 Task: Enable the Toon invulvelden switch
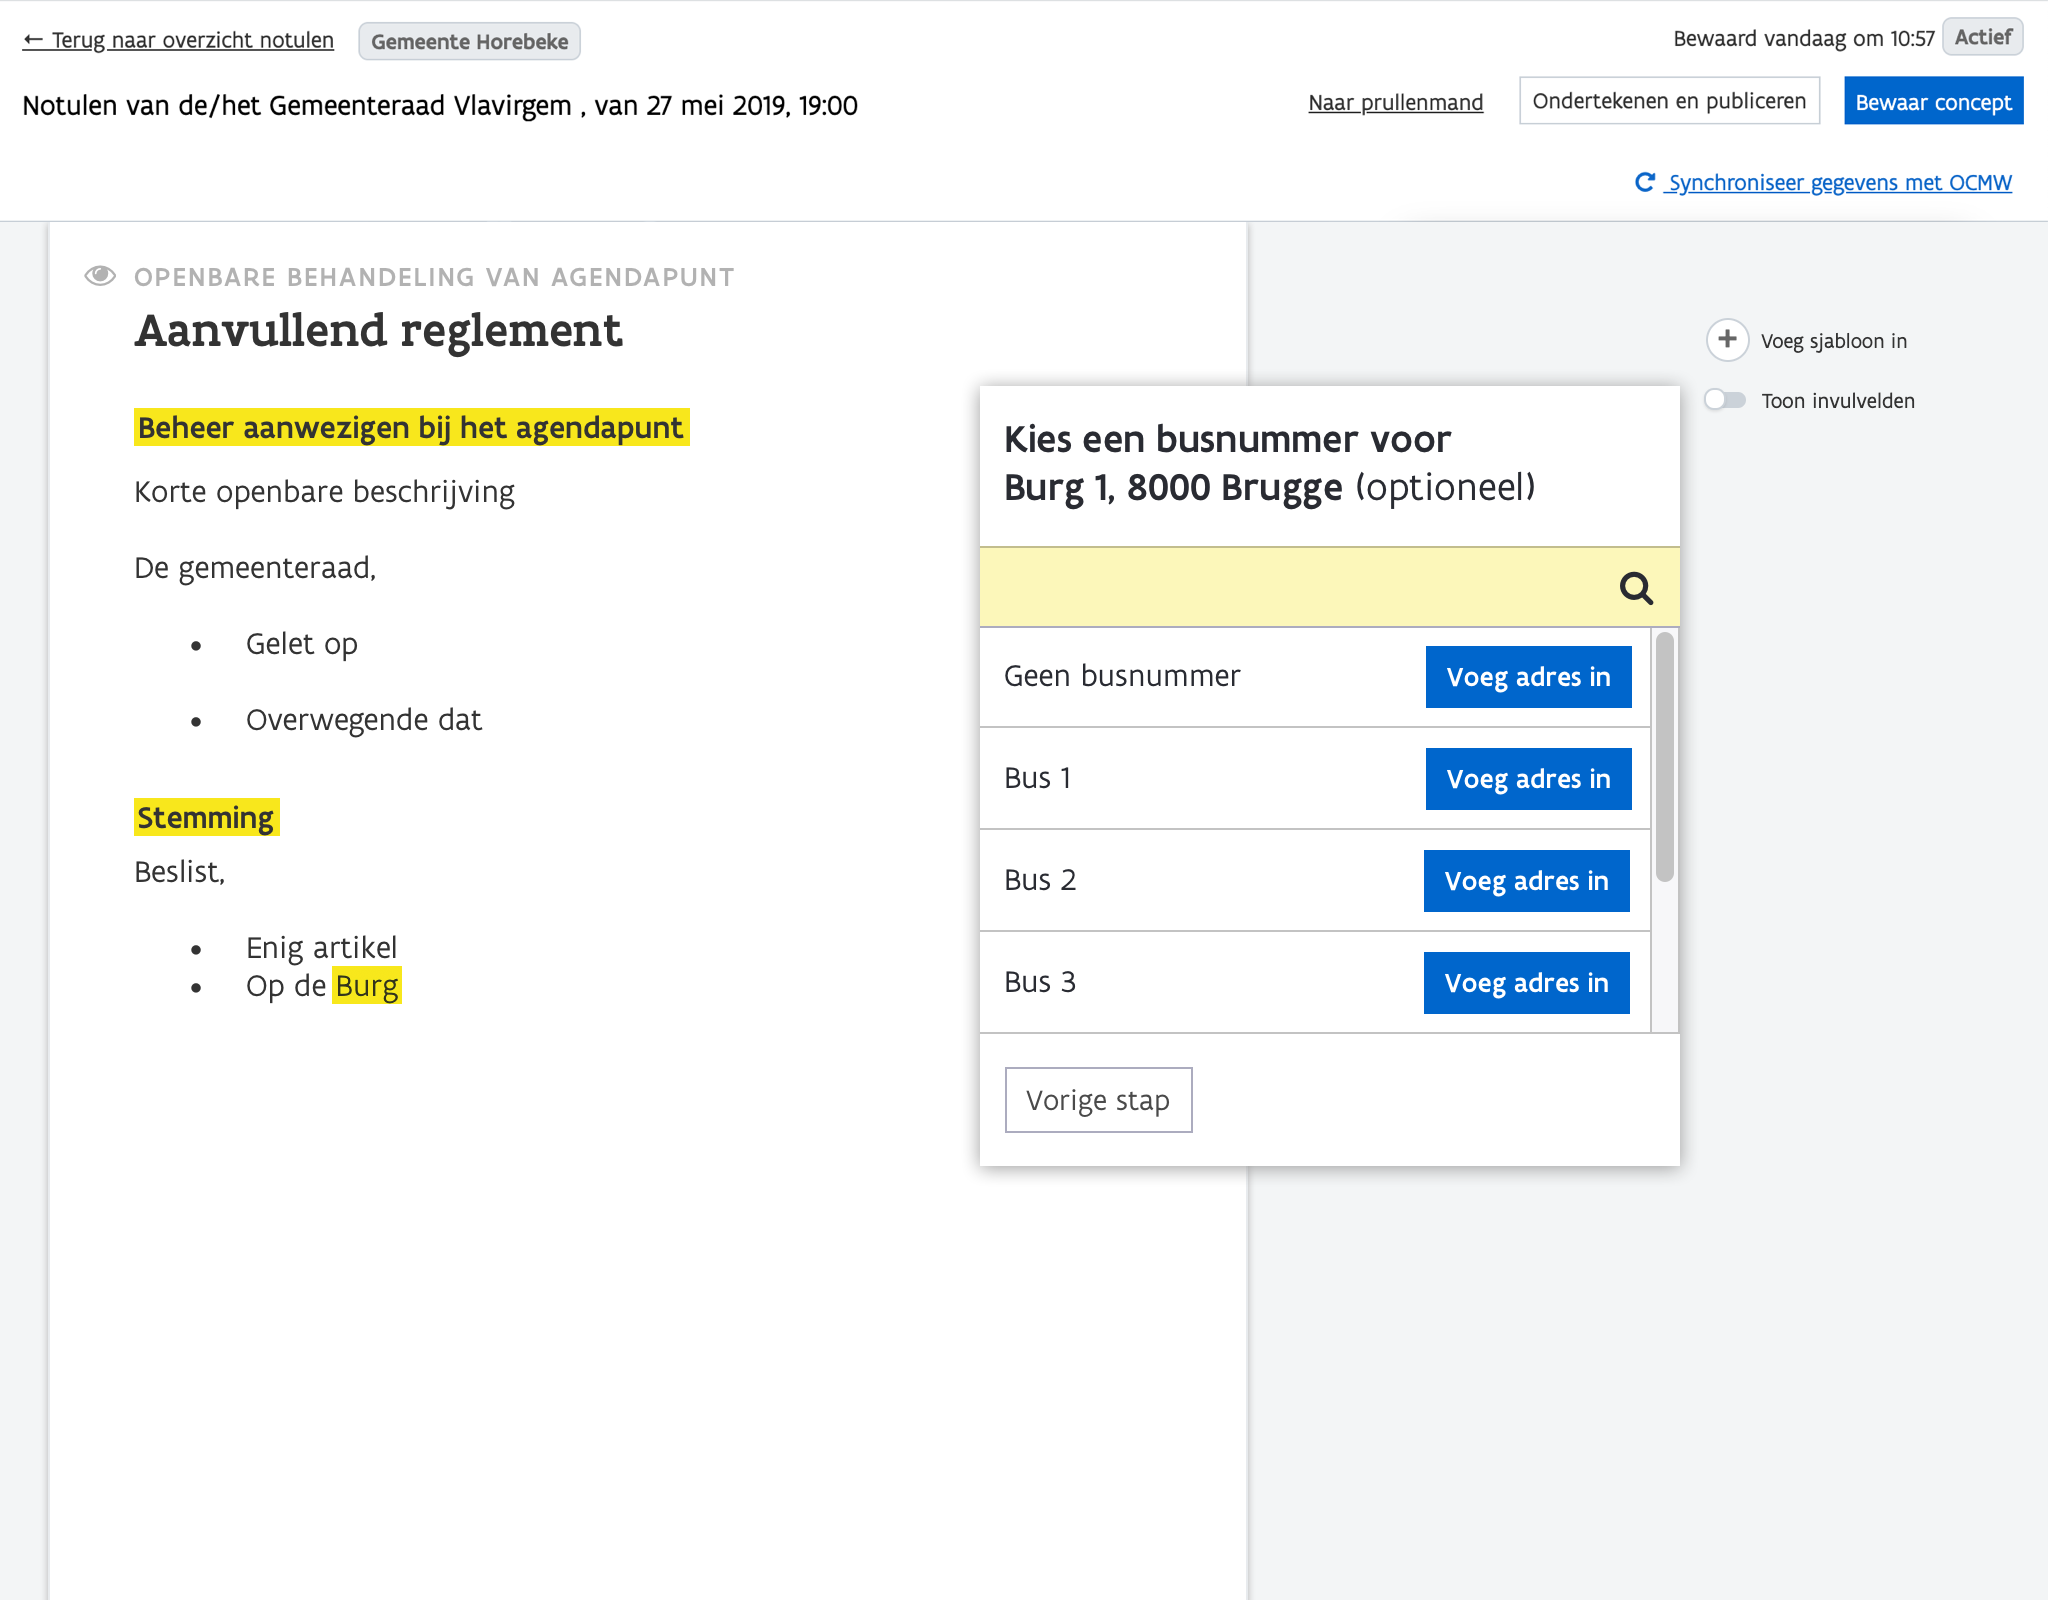(x=1725, y=400)
